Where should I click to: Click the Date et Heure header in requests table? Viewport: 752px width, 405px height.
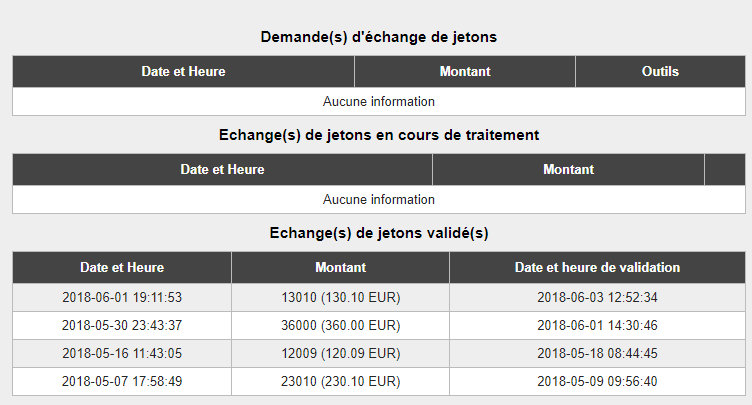[x=183, y=71]
